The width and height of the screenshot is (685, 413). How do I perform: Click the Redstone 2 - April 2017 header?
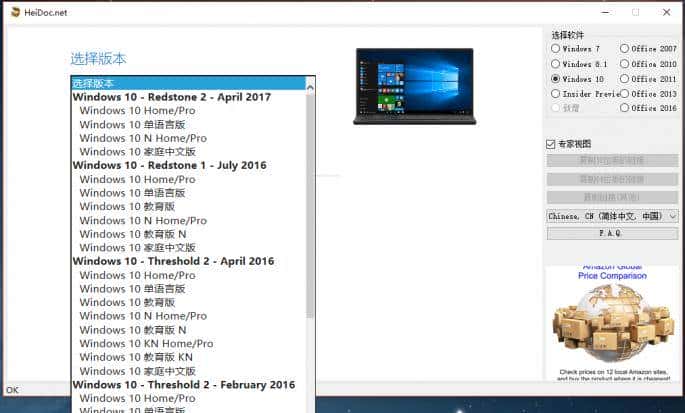[172, 97]
